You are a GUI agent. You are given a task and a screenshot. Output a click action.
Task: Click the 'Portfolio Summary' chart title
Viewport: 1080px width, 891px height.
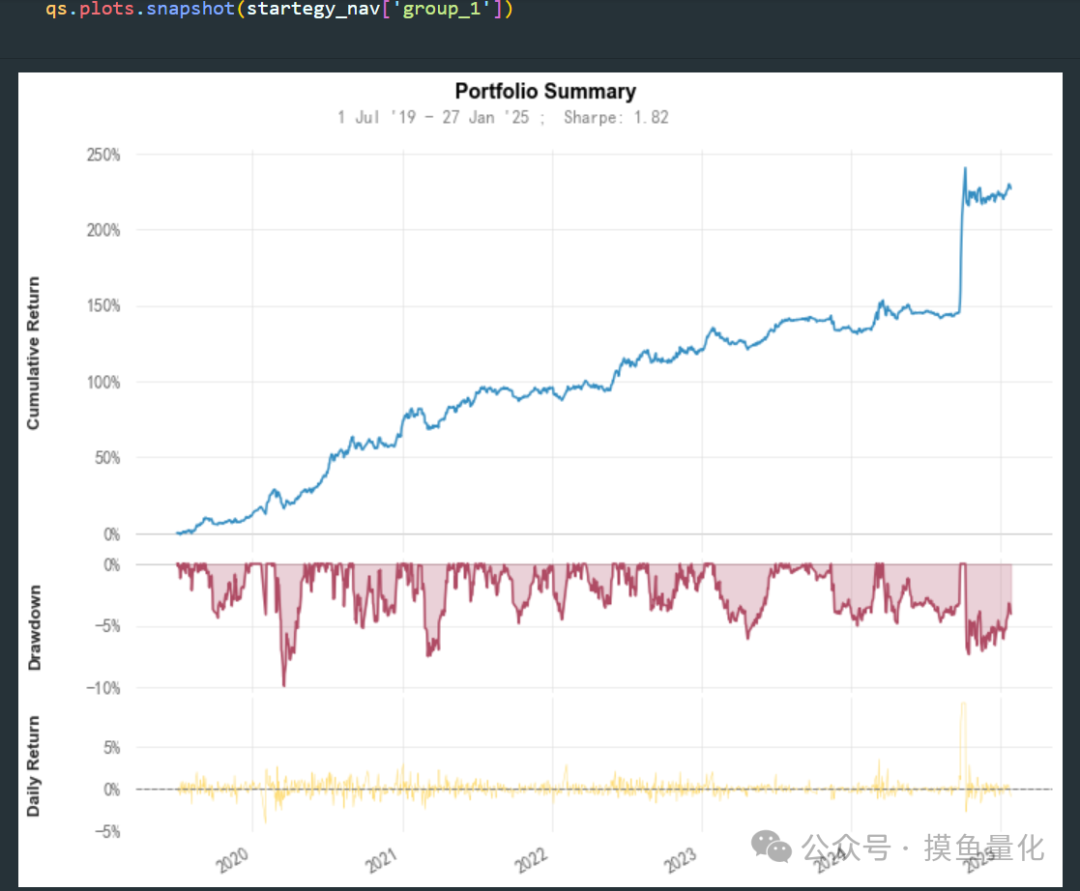click(x=545, y=91)
